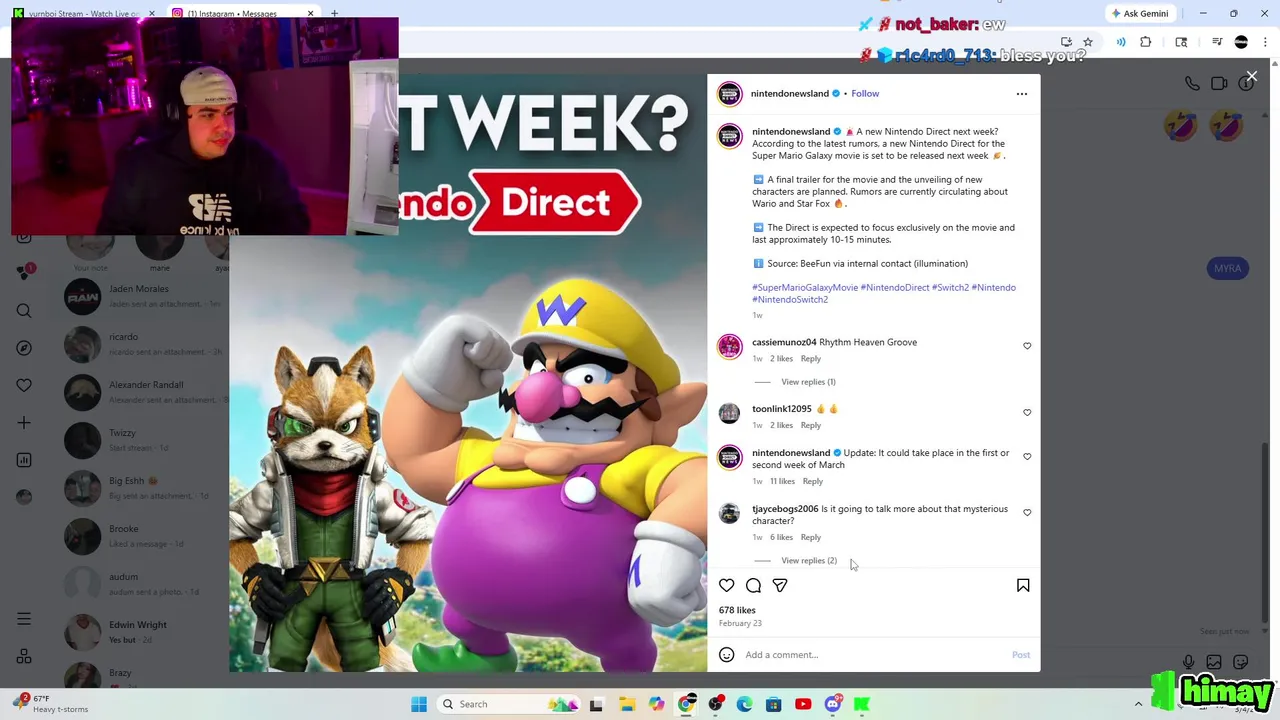Viewport: 1280px width, 720px height.
Task: Open the emoji picker in the comment box
Action: point(727,655)
